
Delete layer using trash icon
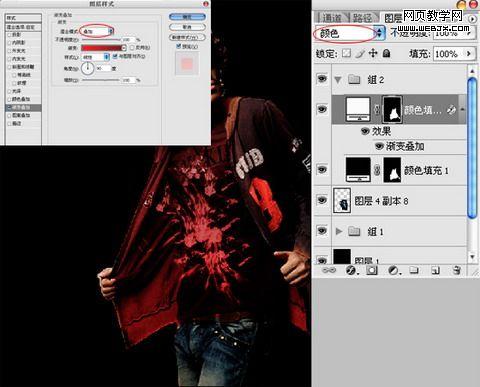tap(457, 270)
